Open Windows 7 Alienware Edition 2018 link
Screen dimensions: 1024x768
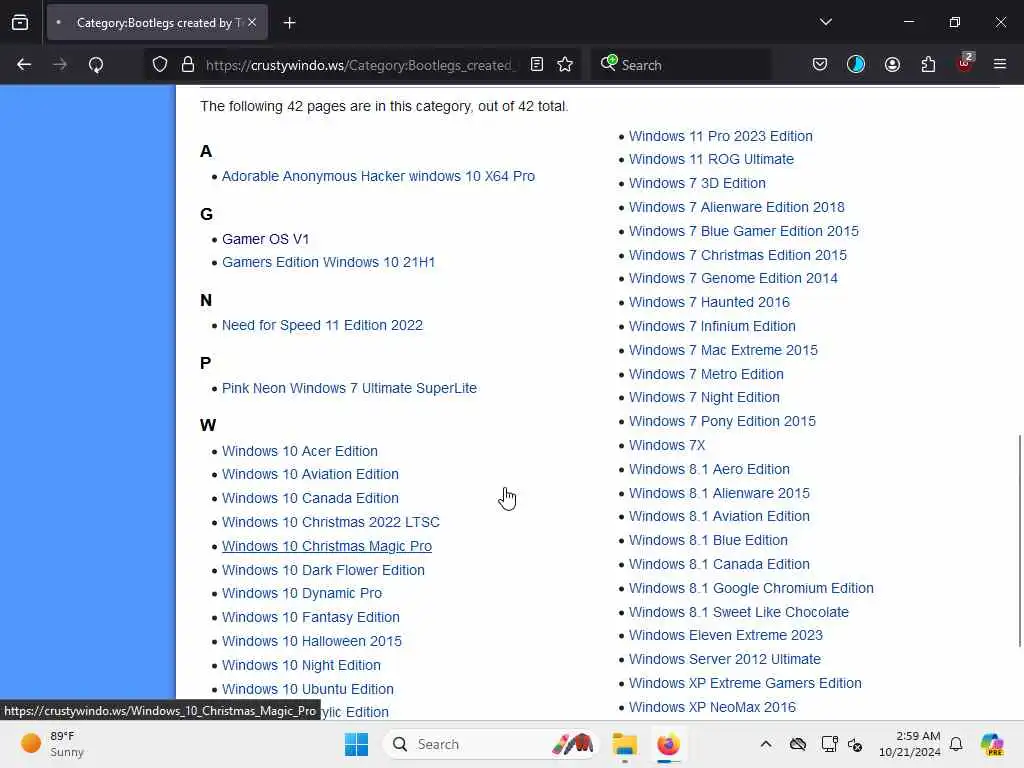pos(737,208)
